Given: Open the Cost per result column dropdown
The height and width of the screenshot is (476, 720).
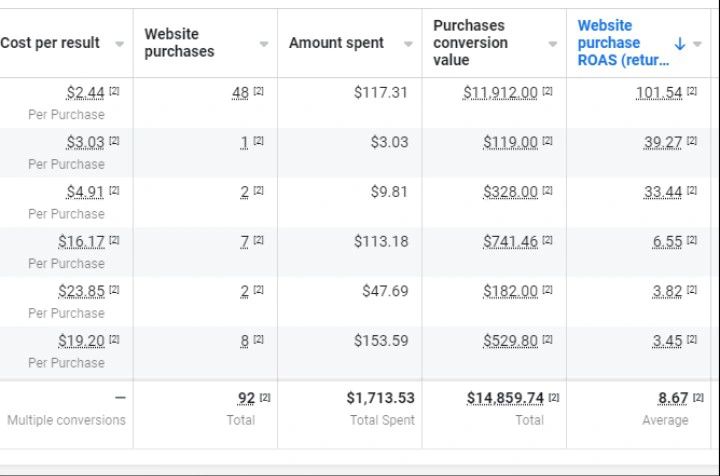Looking at the screenshot, I should [120, 44].
